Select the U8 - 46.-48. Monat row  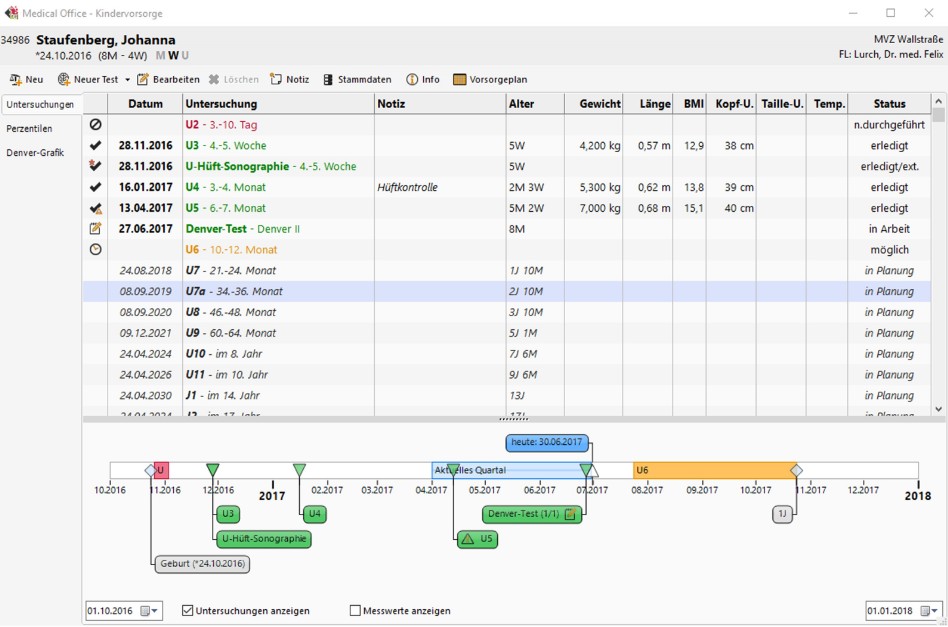click(x=507, y=312)
